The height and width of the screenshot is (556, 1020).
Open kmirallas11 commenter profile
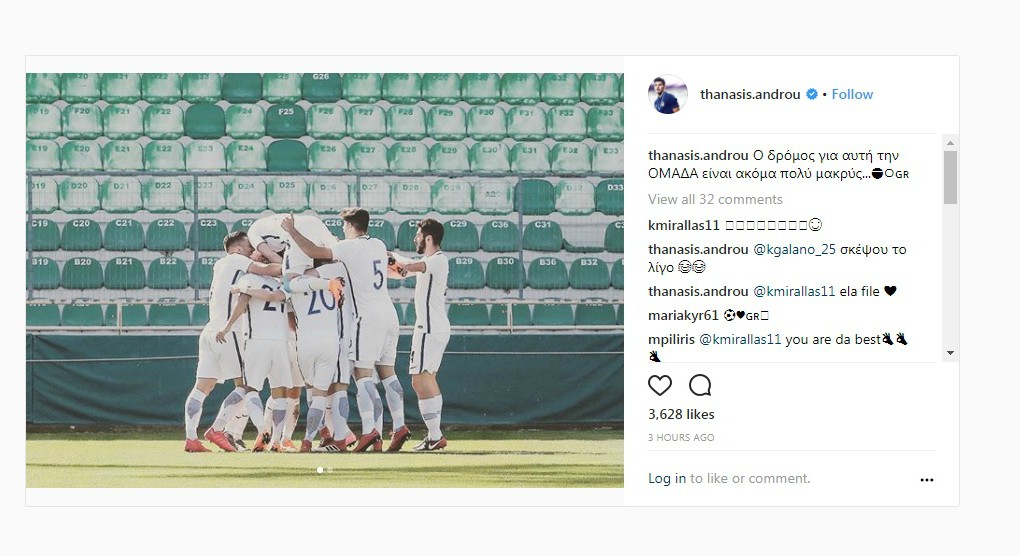coord(684,225)
